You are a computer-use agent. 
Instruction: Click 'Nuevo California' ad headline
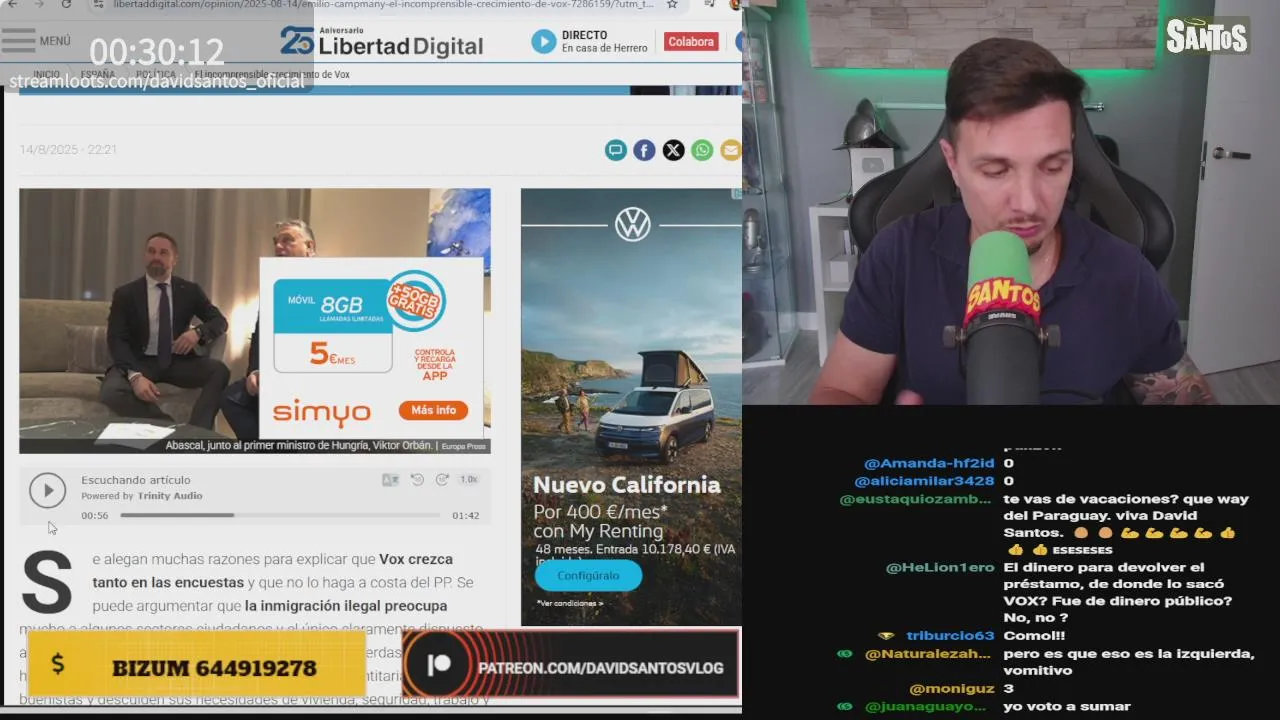(x=627, y=485)
